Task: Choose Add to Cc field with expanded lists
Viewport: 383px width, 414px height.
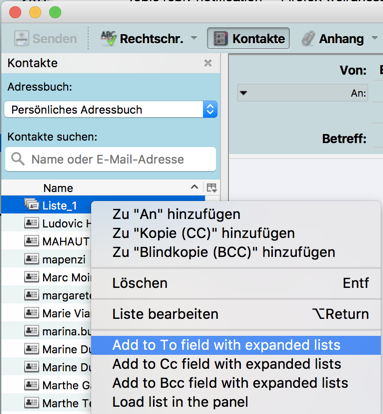Action: tap(236, 364)
